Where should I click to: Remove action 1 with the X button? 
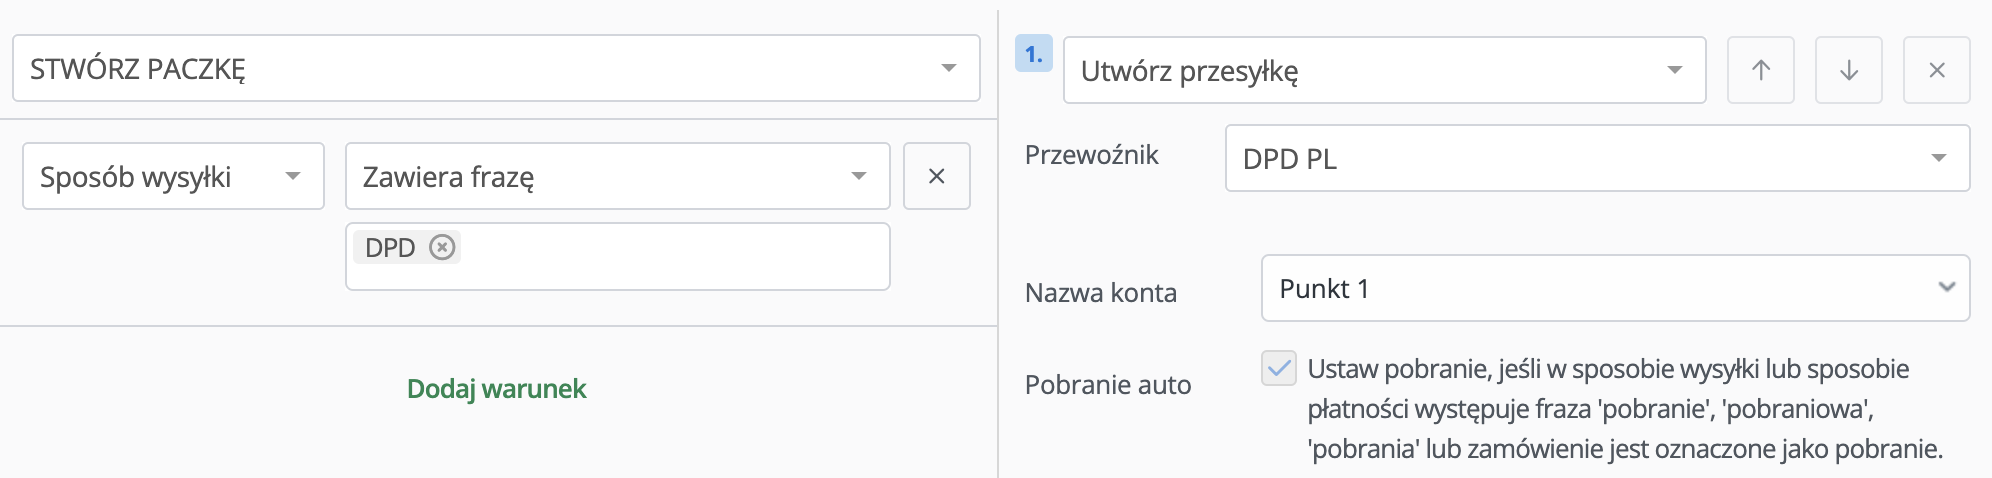click(x=1937, y=70)
